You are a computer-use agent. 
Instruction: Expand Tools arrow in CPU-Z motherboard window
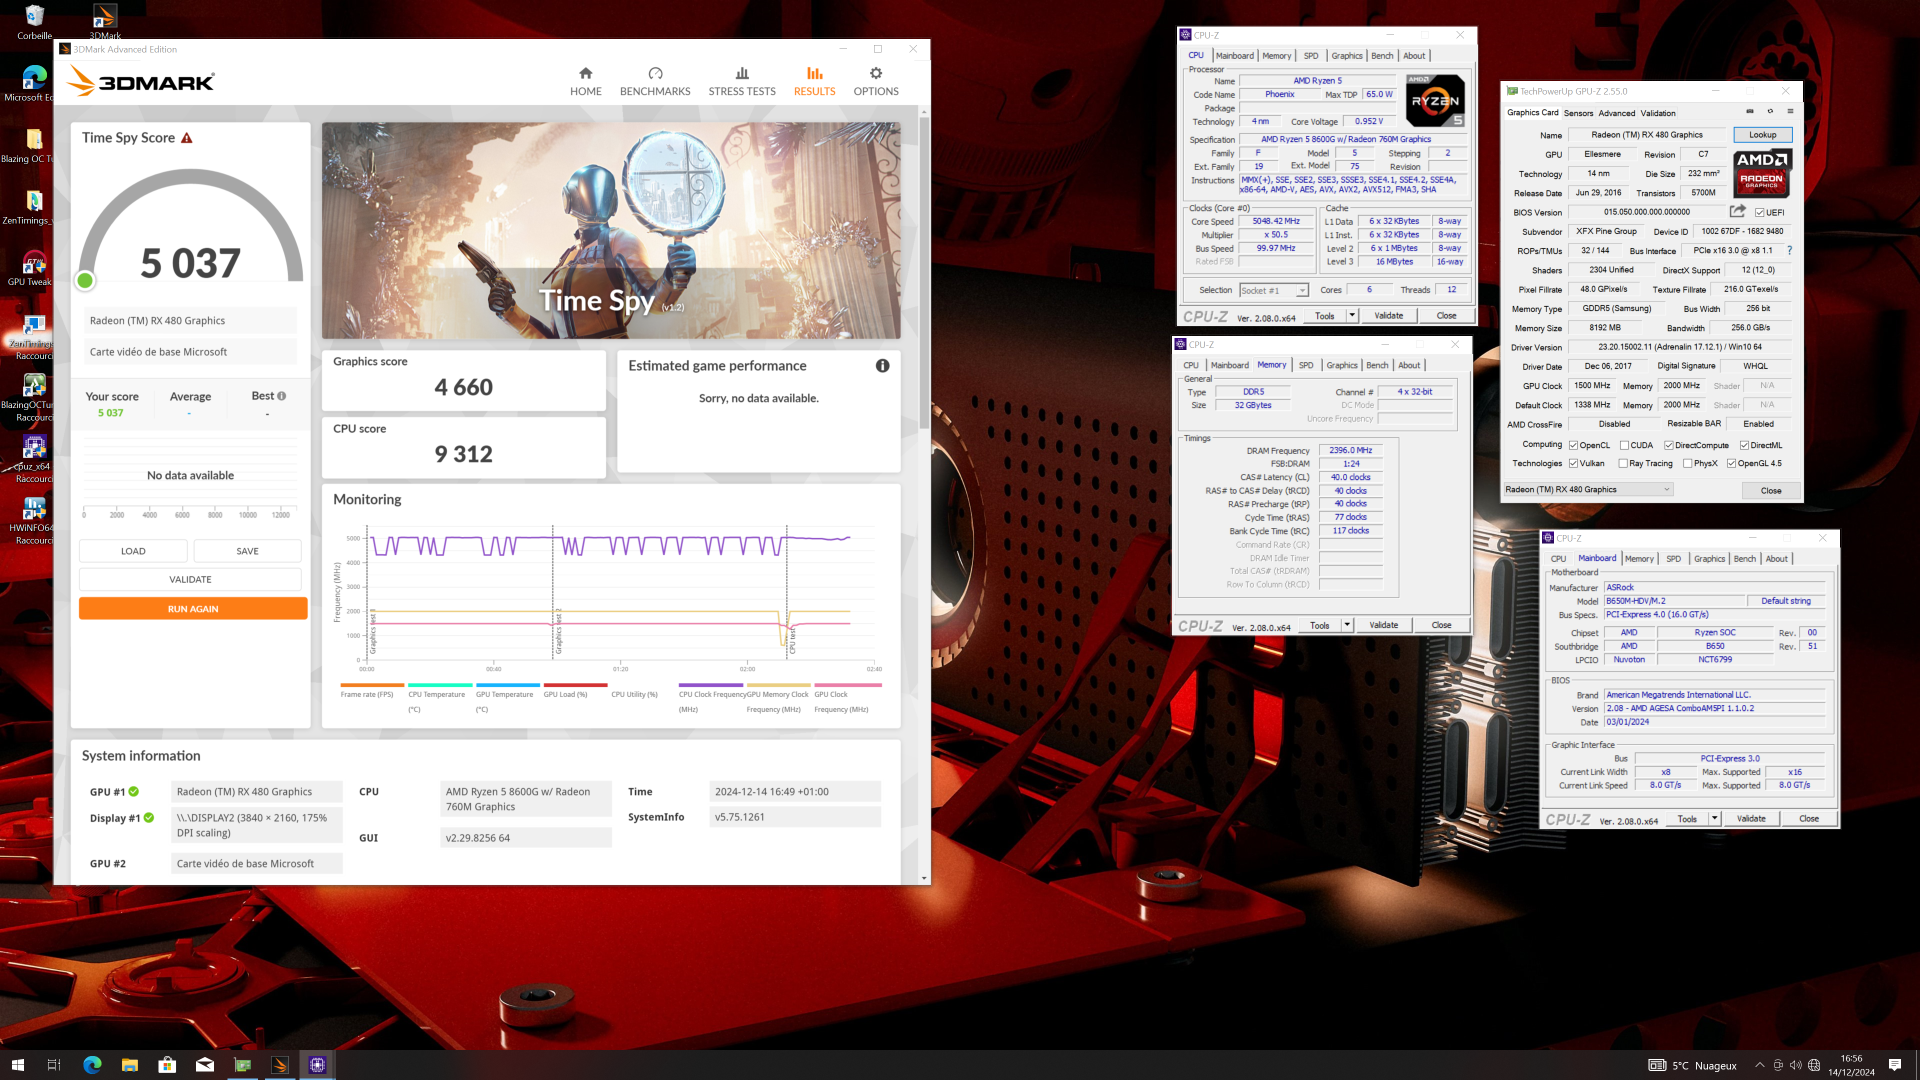1714,818
